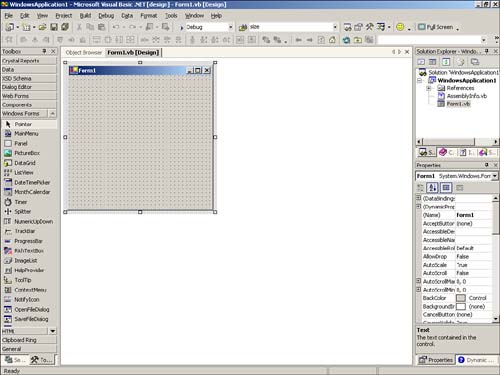
Task: Open the Form1 object selector dropdown in Properties
Action: (495, 176)
